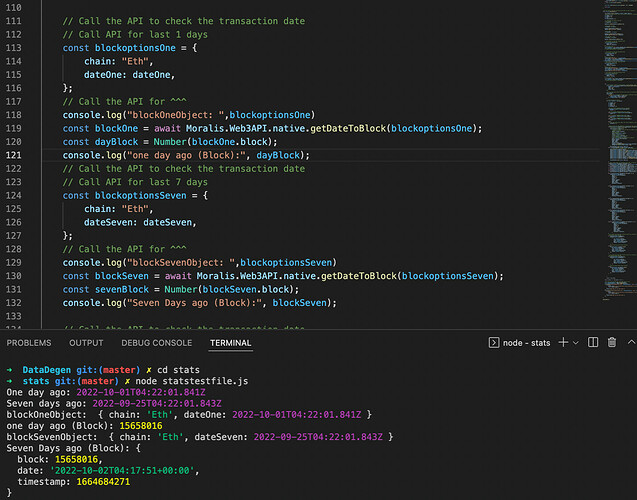This screenshot has width=637, height=500.
Task: Open the DEBUG CONSOLE tab
Action: point(156,343)
